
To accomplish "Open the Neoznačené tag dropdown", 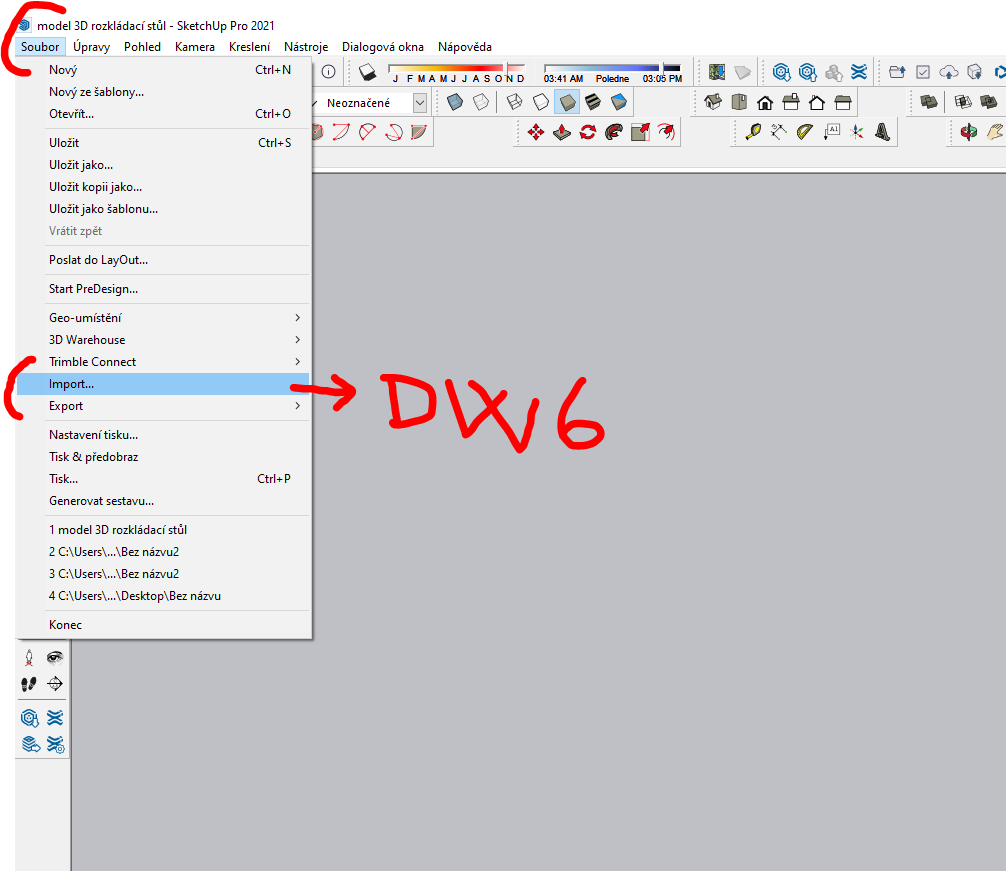I will click(420, 103).
